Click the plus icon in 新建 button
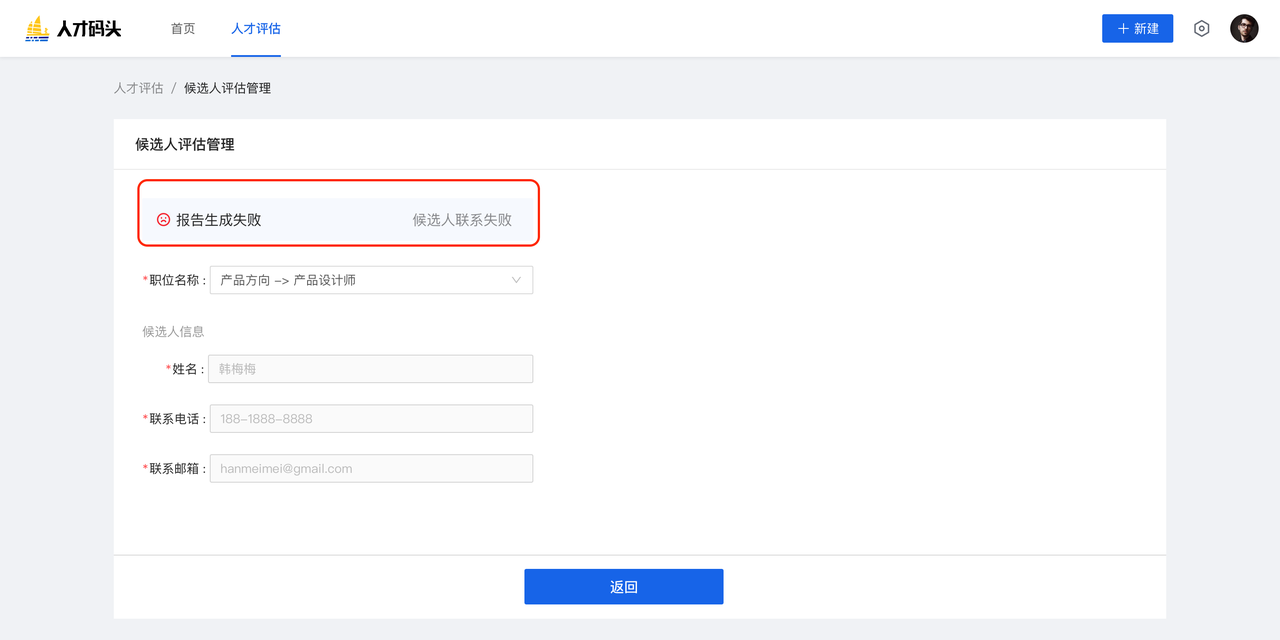Viewport: 1280px width, 640px height. (x=1123, y=29)
